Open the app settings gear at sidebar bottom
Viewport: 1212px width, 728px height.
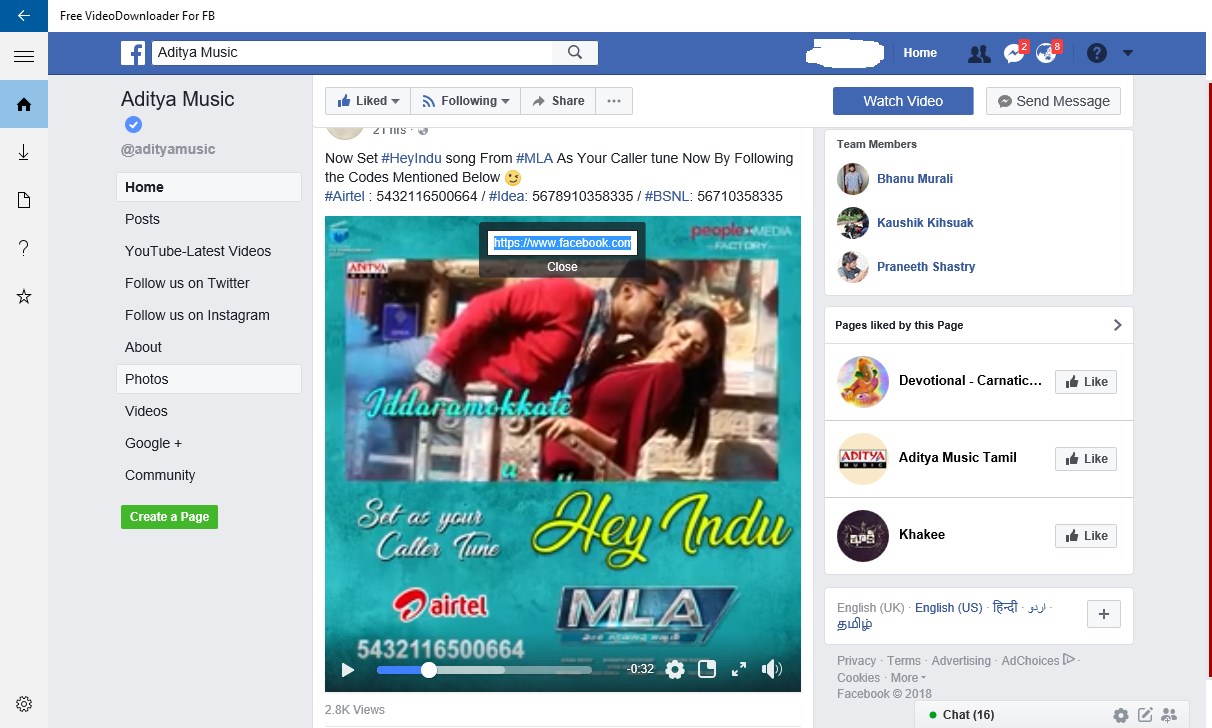click(x=24, y=704)
